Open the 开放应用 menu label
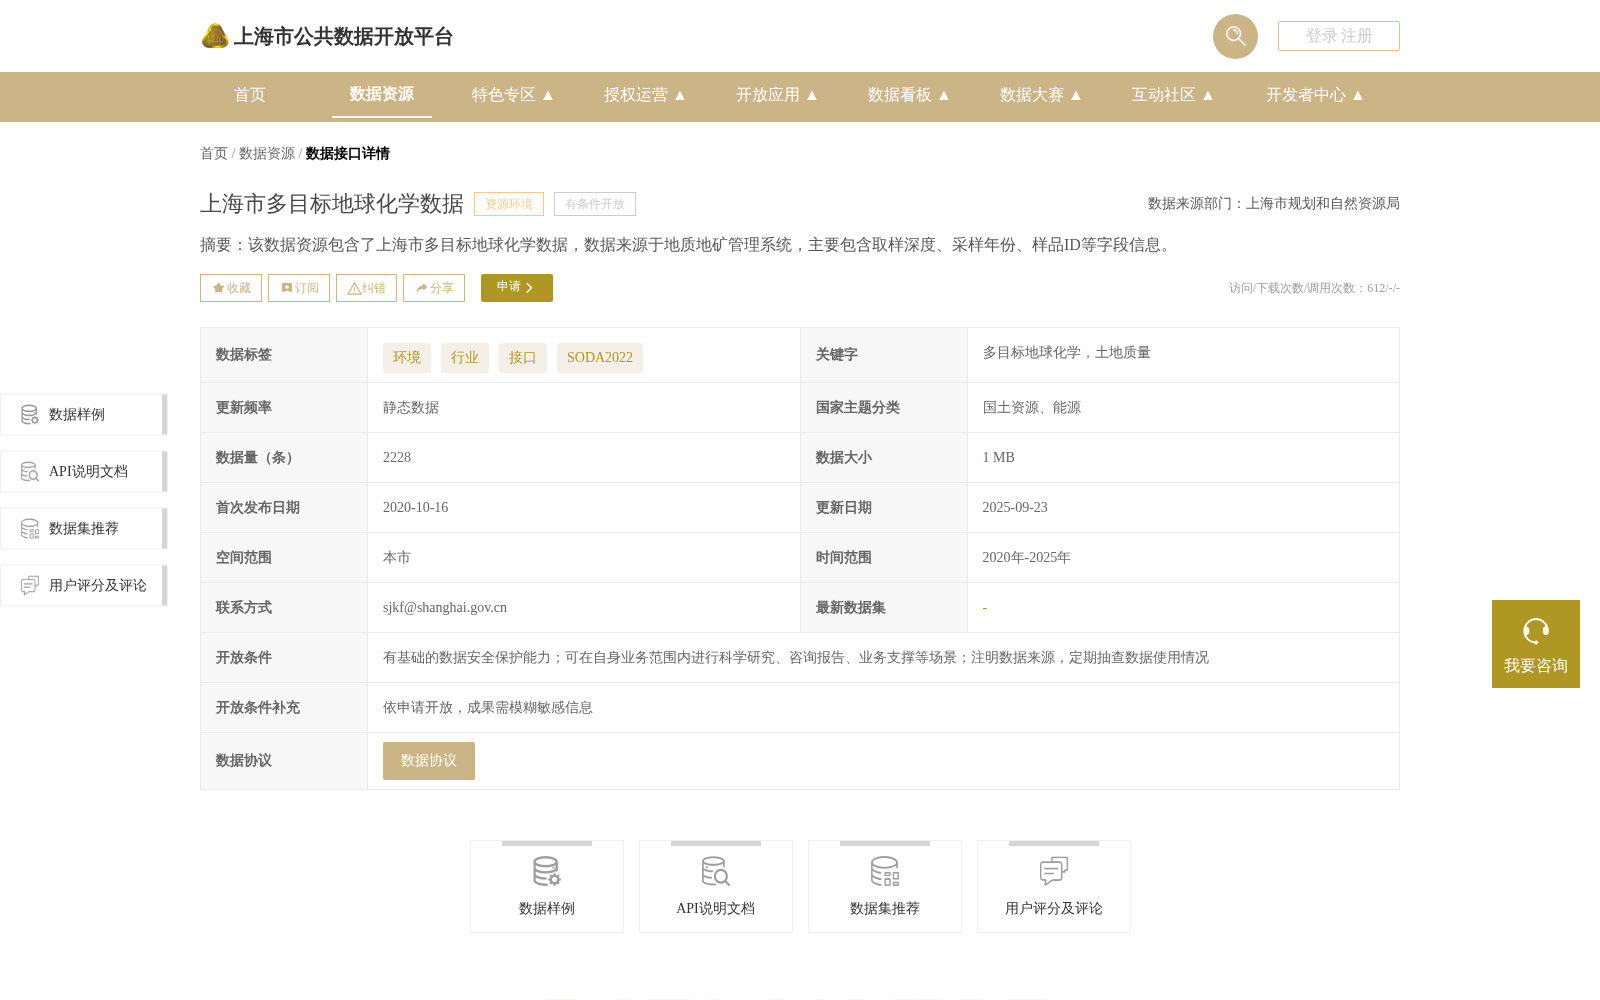Viewport: 1600px width, 1000px height. (768, 95)
